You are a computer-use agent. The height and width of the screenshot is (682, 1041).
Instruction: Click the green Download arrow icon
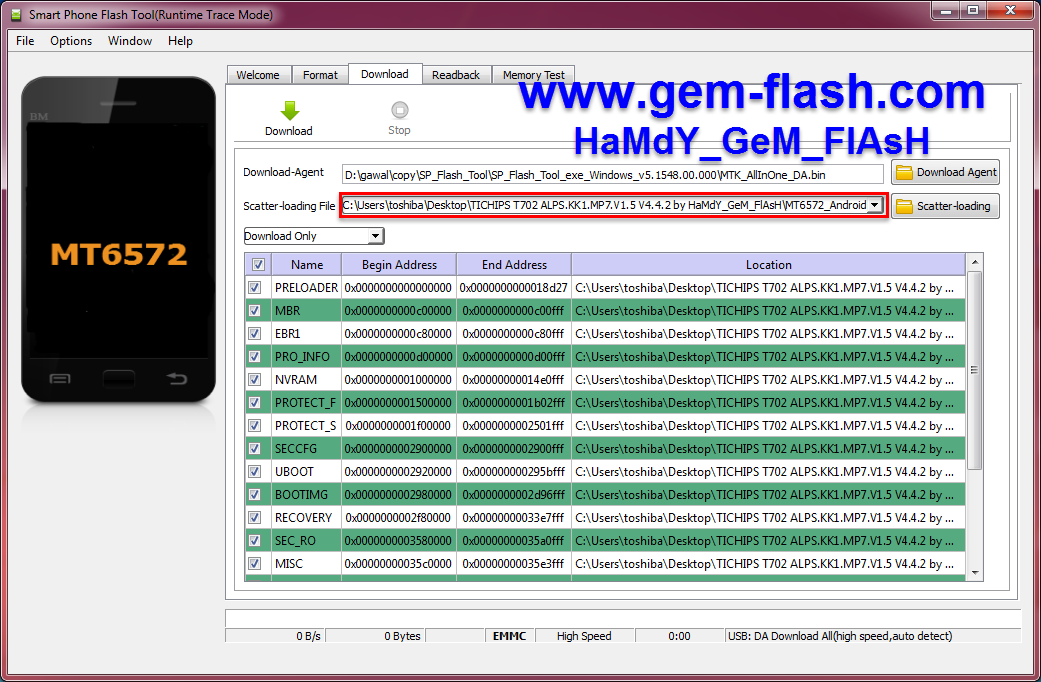pyautogui.click(x=289, y=110)
